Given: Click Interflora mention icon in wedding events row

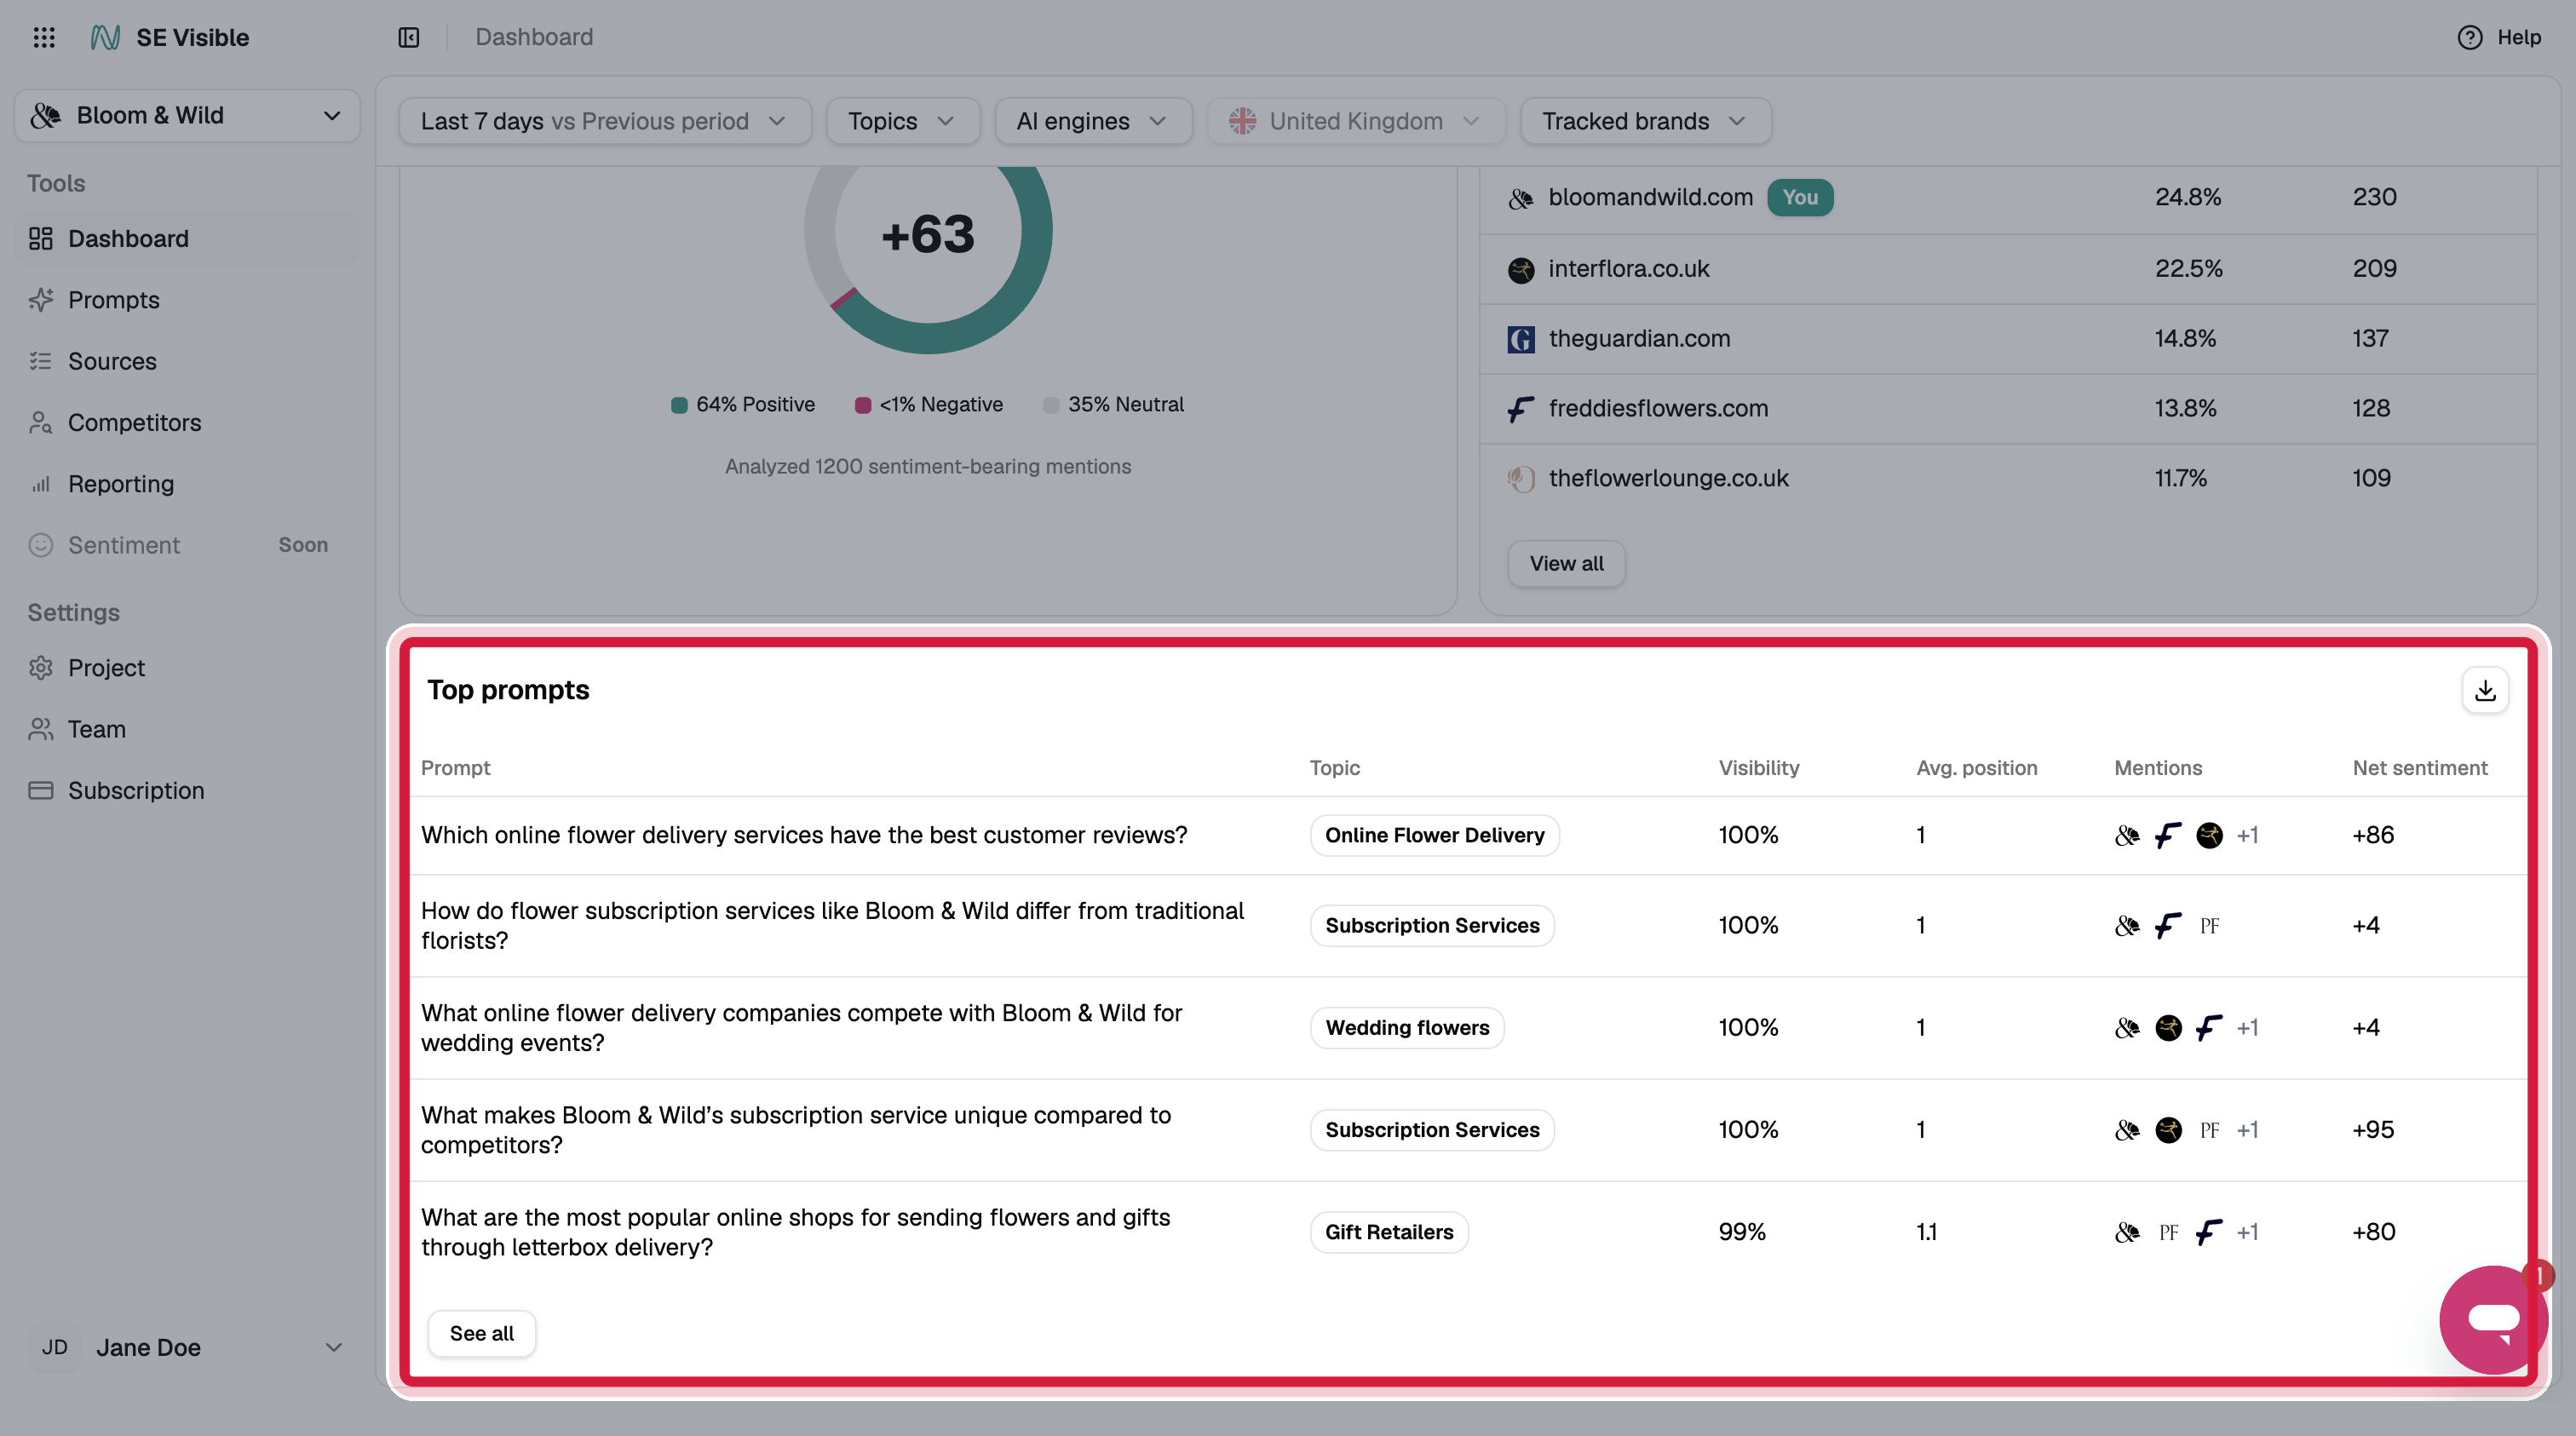Looking at the screenshot, I should click(2168, 1028).
